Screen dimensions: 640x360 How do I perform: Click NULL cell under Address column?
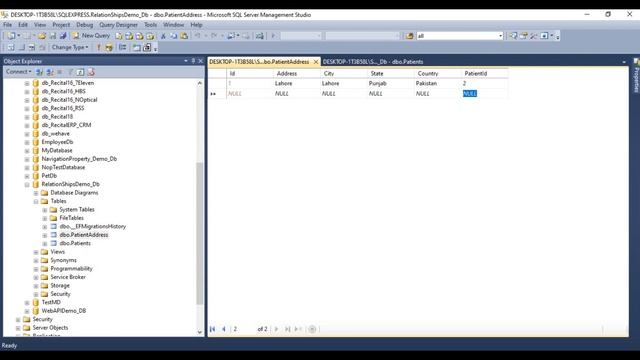coord(297,93)
